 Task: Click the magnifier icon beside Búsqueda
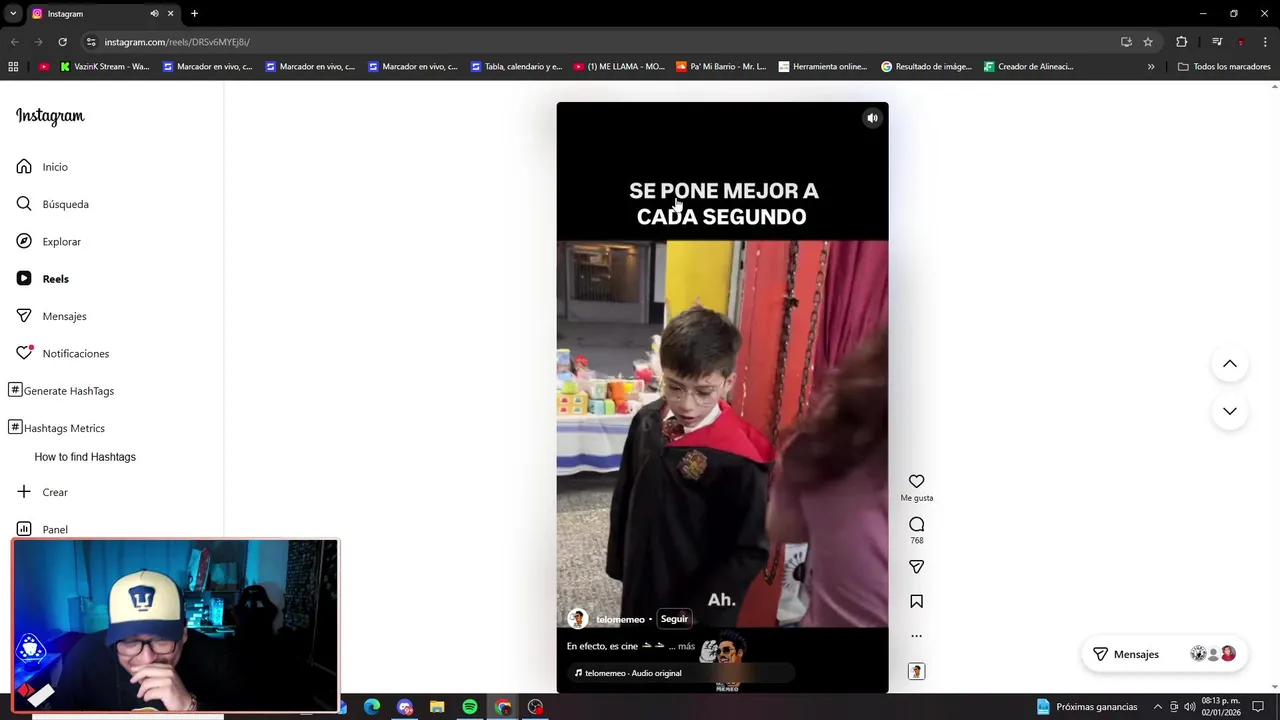pyautogui.click(x=24, y=204)
